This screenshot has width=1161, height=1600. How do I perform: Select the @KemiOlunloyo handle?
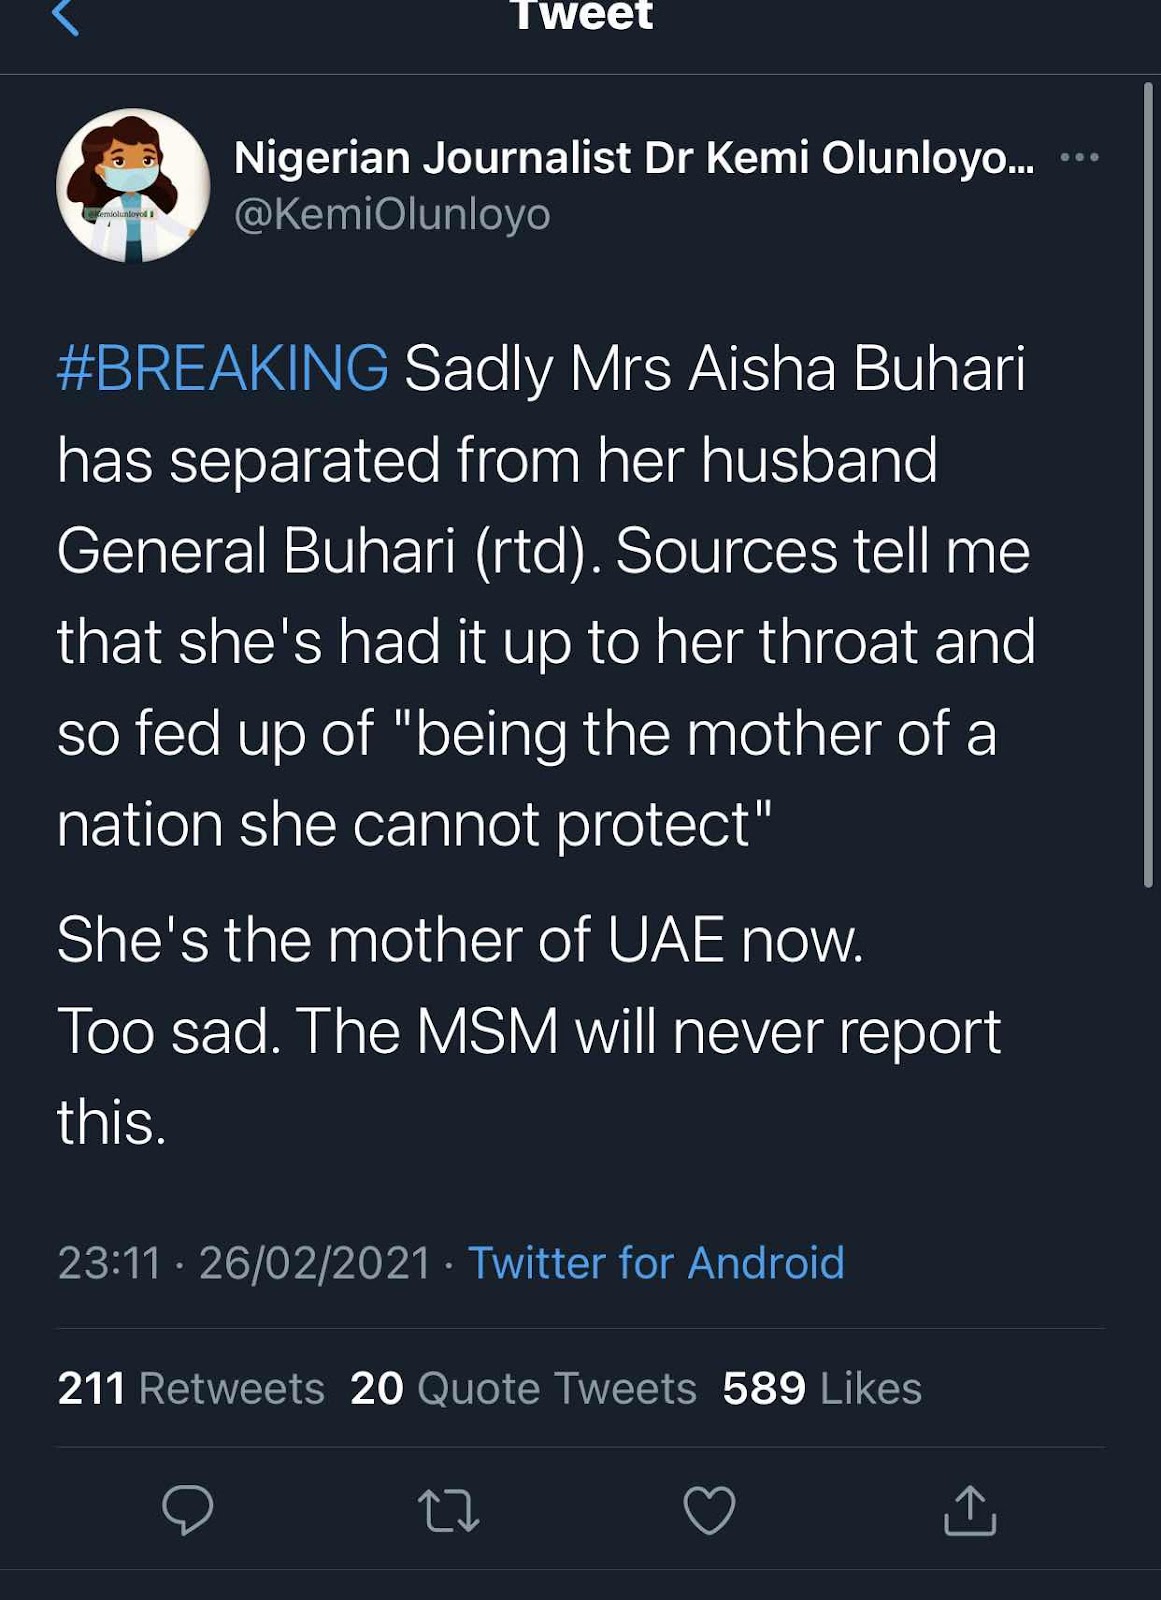click(x=392, y=214)
